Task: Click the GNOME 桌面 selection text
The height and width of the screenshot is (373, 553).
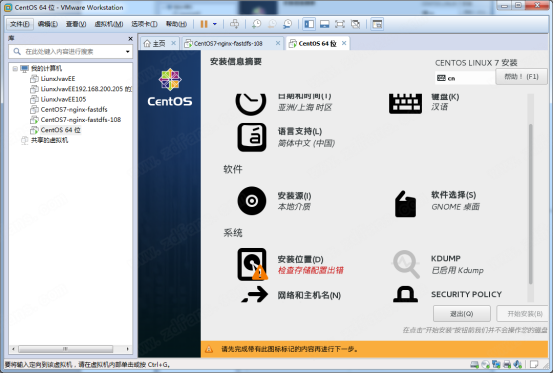Action: [455, 207]
